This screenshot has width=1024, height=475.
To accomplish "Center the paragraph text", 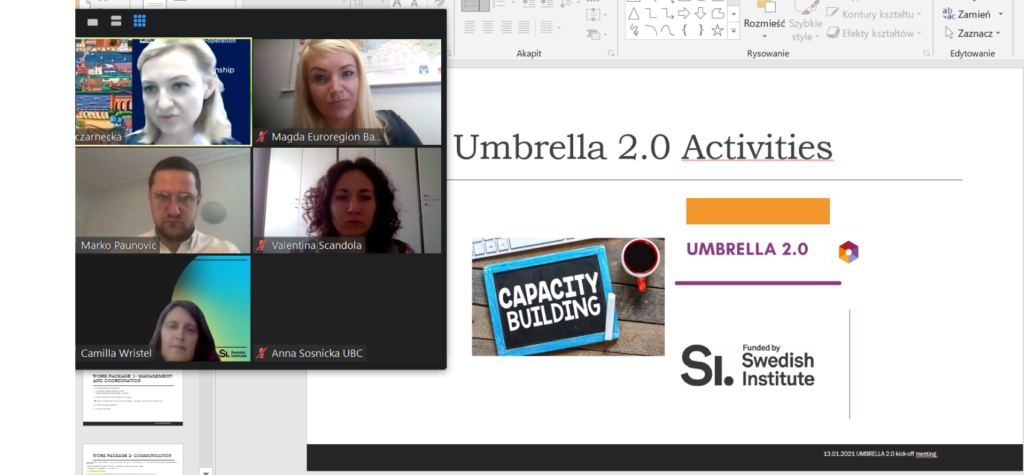I will point(488,27).
